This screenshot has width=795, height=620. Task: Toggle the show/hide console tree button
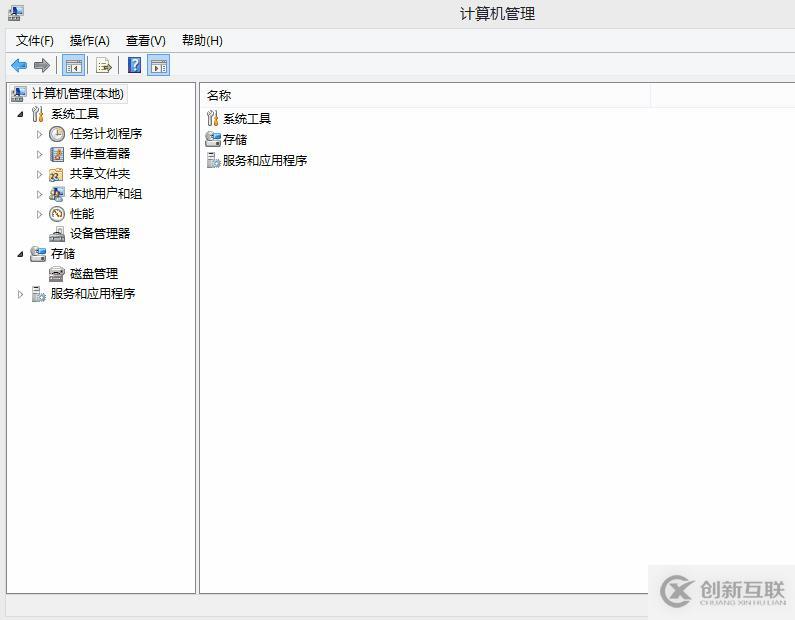point(74,65)
